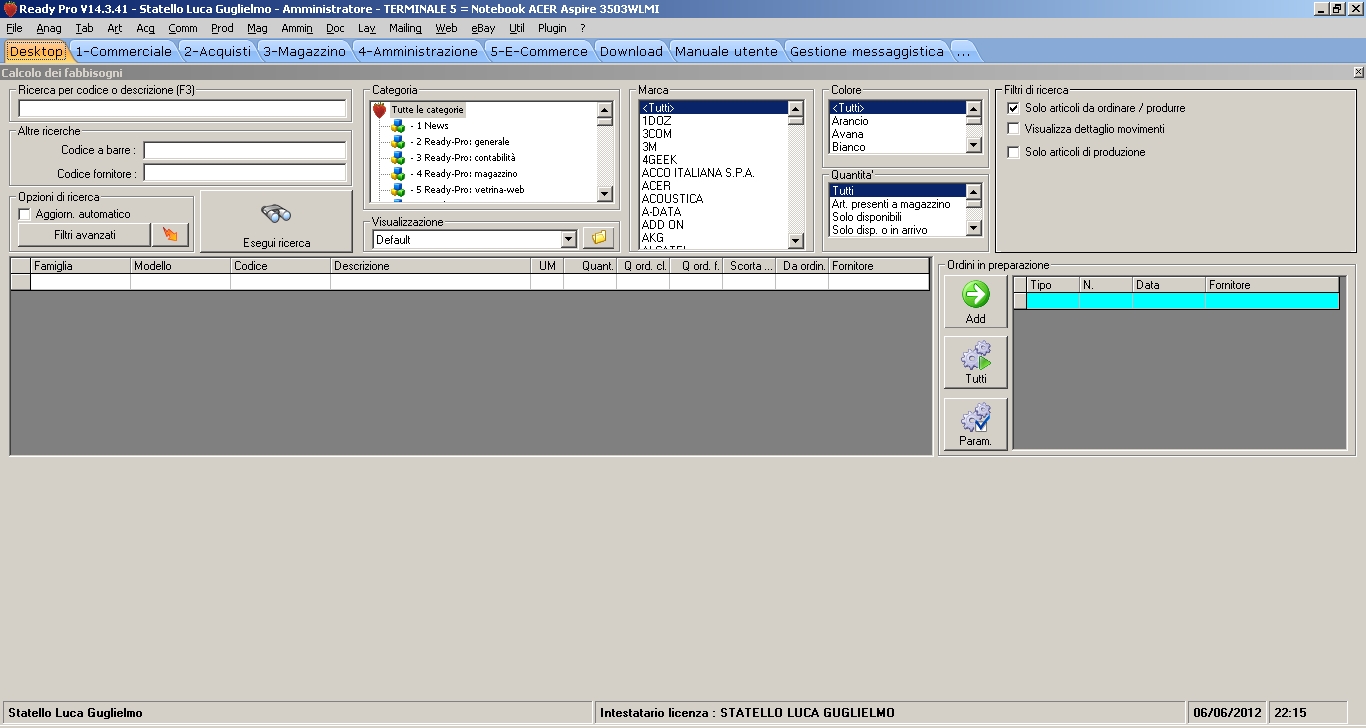Switch to the 3-Magazzino tab
This screenshot has height=728, width=1366.
point(304,51)
